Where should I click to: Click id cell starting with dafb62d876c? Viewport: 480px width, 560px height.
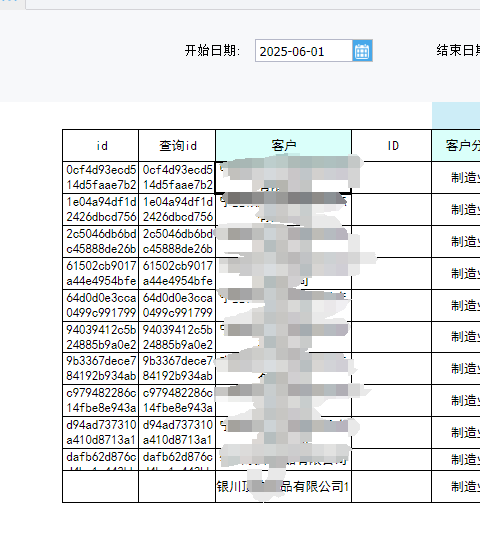point(101,459)
